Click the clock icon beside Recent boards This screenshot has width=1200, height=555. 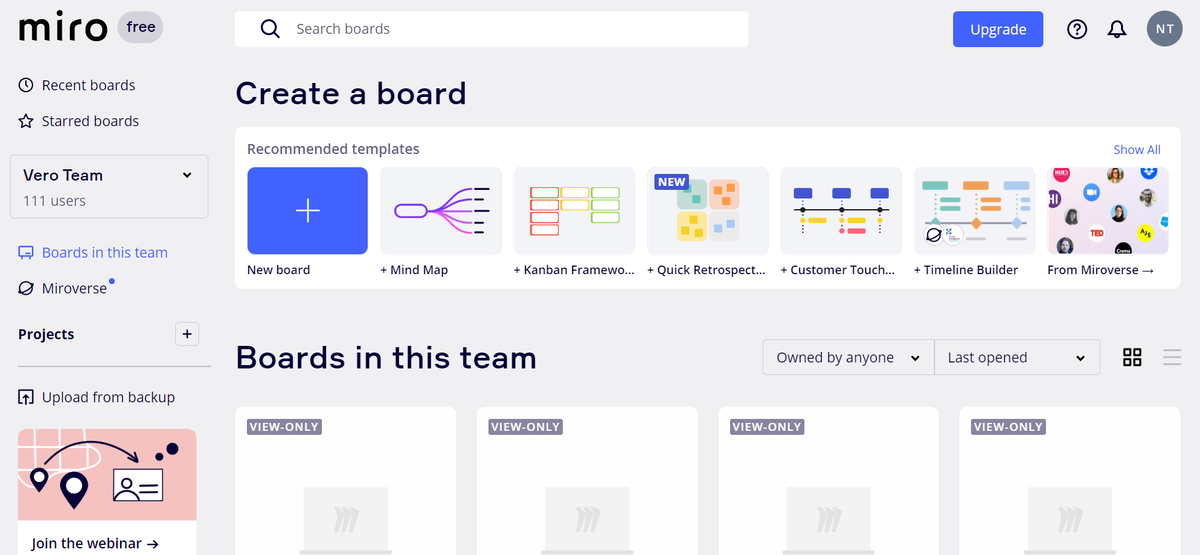tap(26, 85)
